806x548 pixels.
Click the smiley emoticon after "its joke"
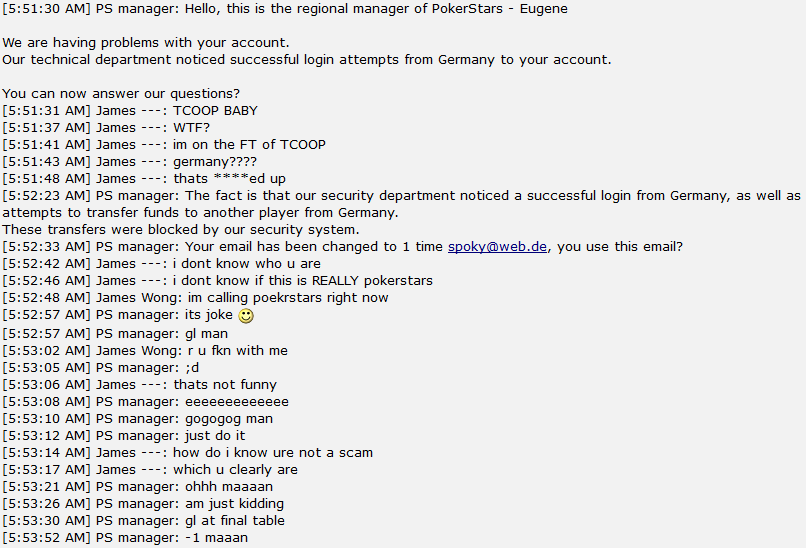246,316
